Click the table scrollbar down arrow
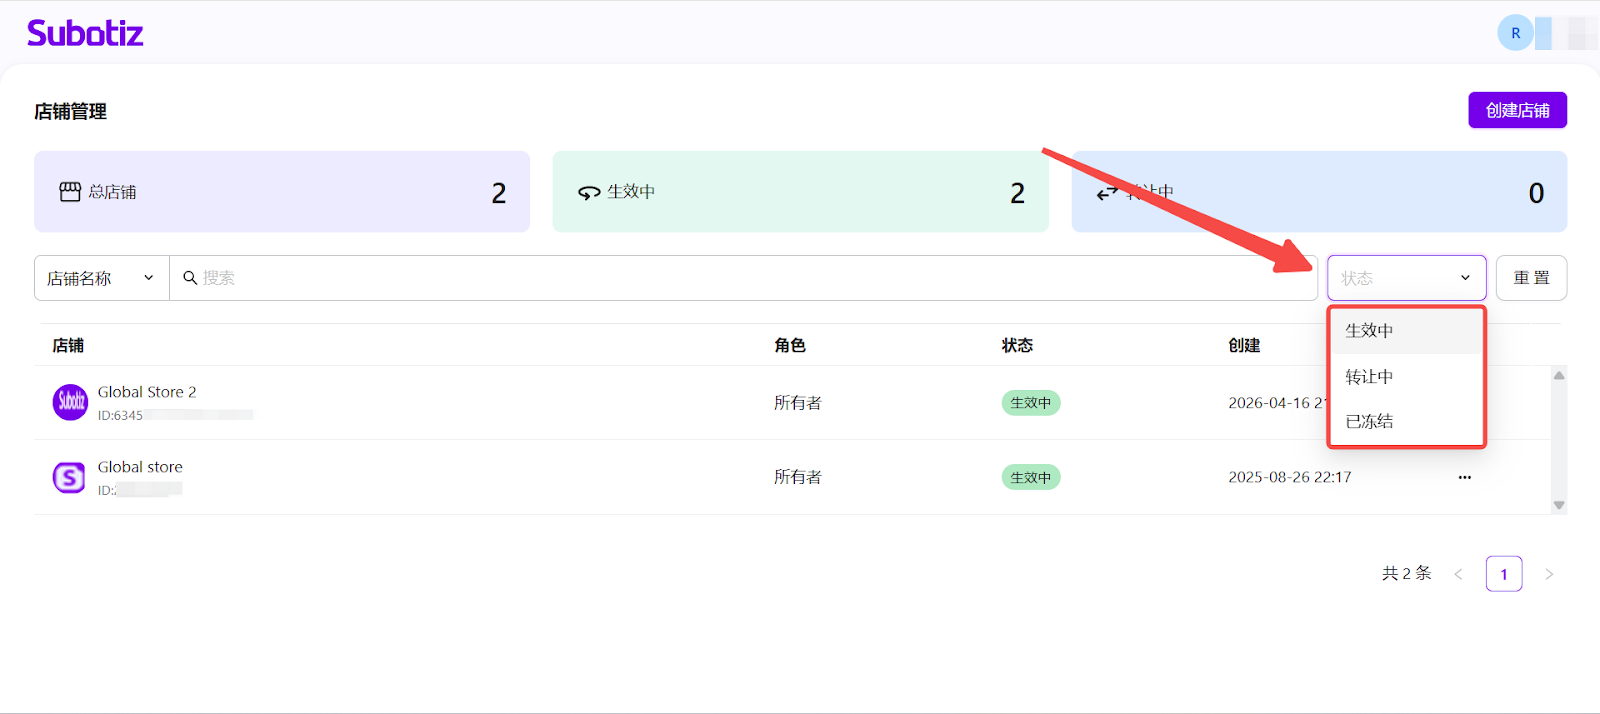 coord(1558,505)
